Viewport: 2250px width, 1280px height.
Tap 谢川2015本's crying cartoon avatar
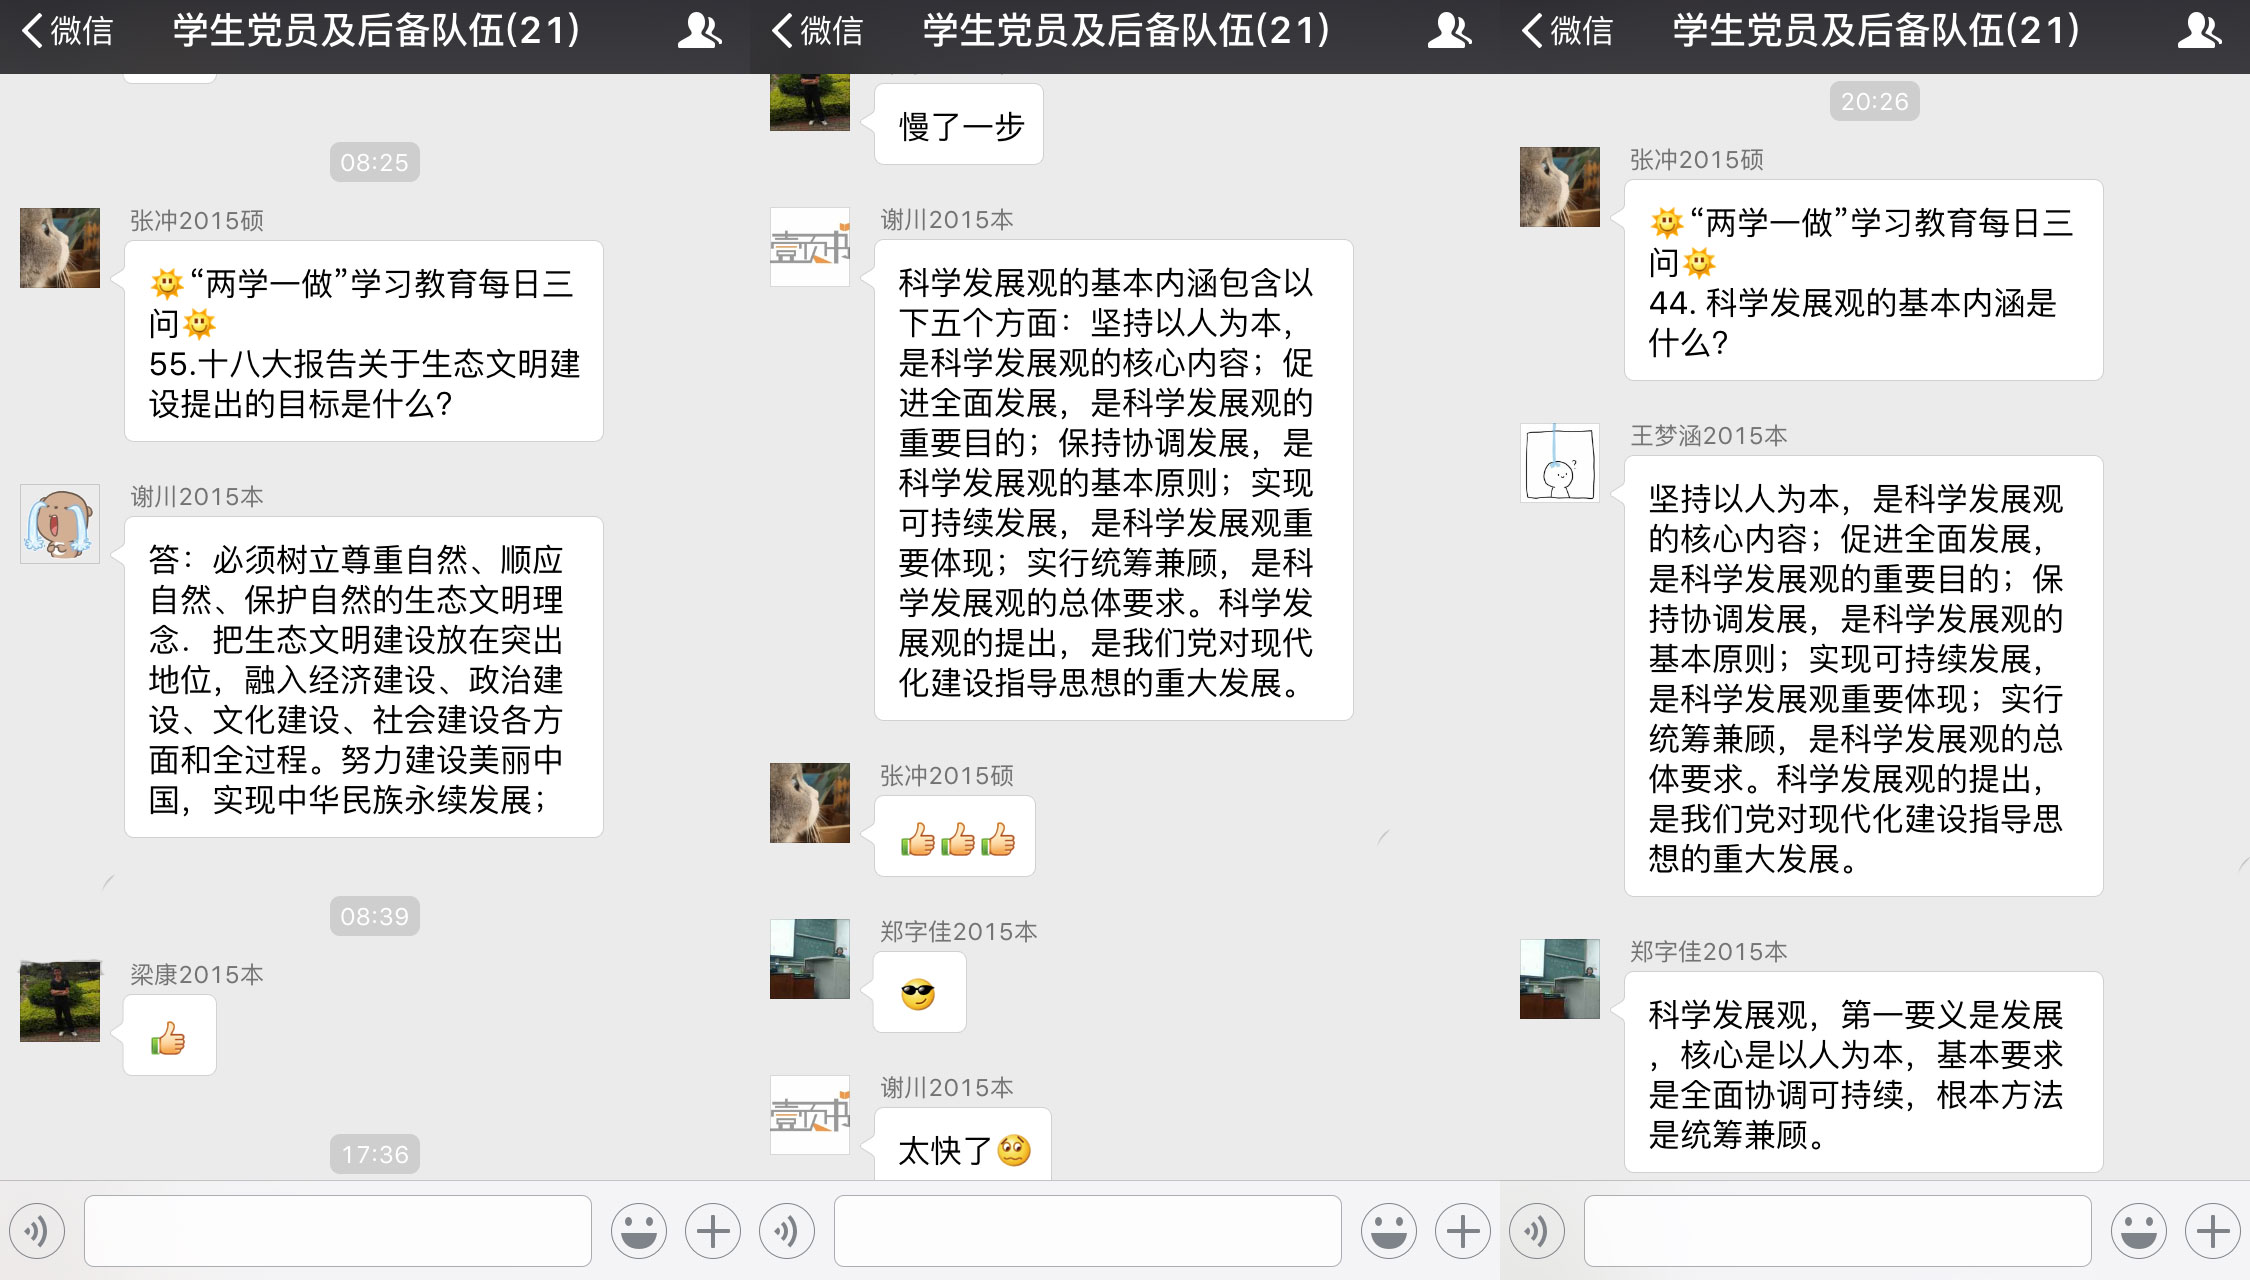[x=60, y=524]
